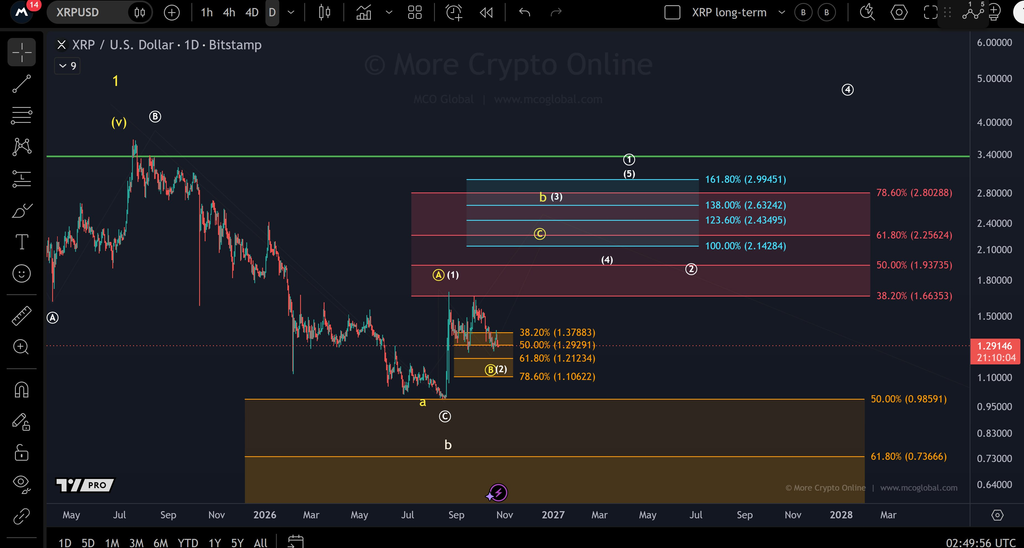The height and width of the screenshot is (548, 1024).
Task: Open the indicator templates grid
Action: (x=415, y=12)
